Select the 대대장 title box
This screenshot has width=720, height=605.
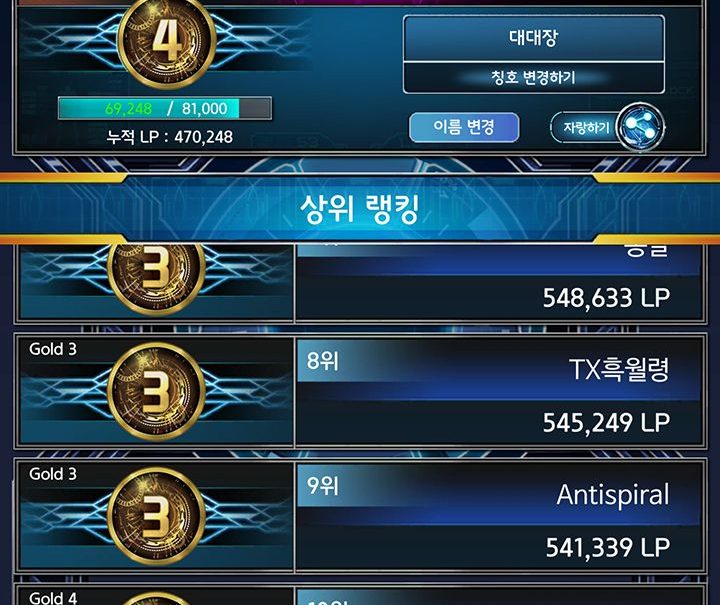[534, 38]
